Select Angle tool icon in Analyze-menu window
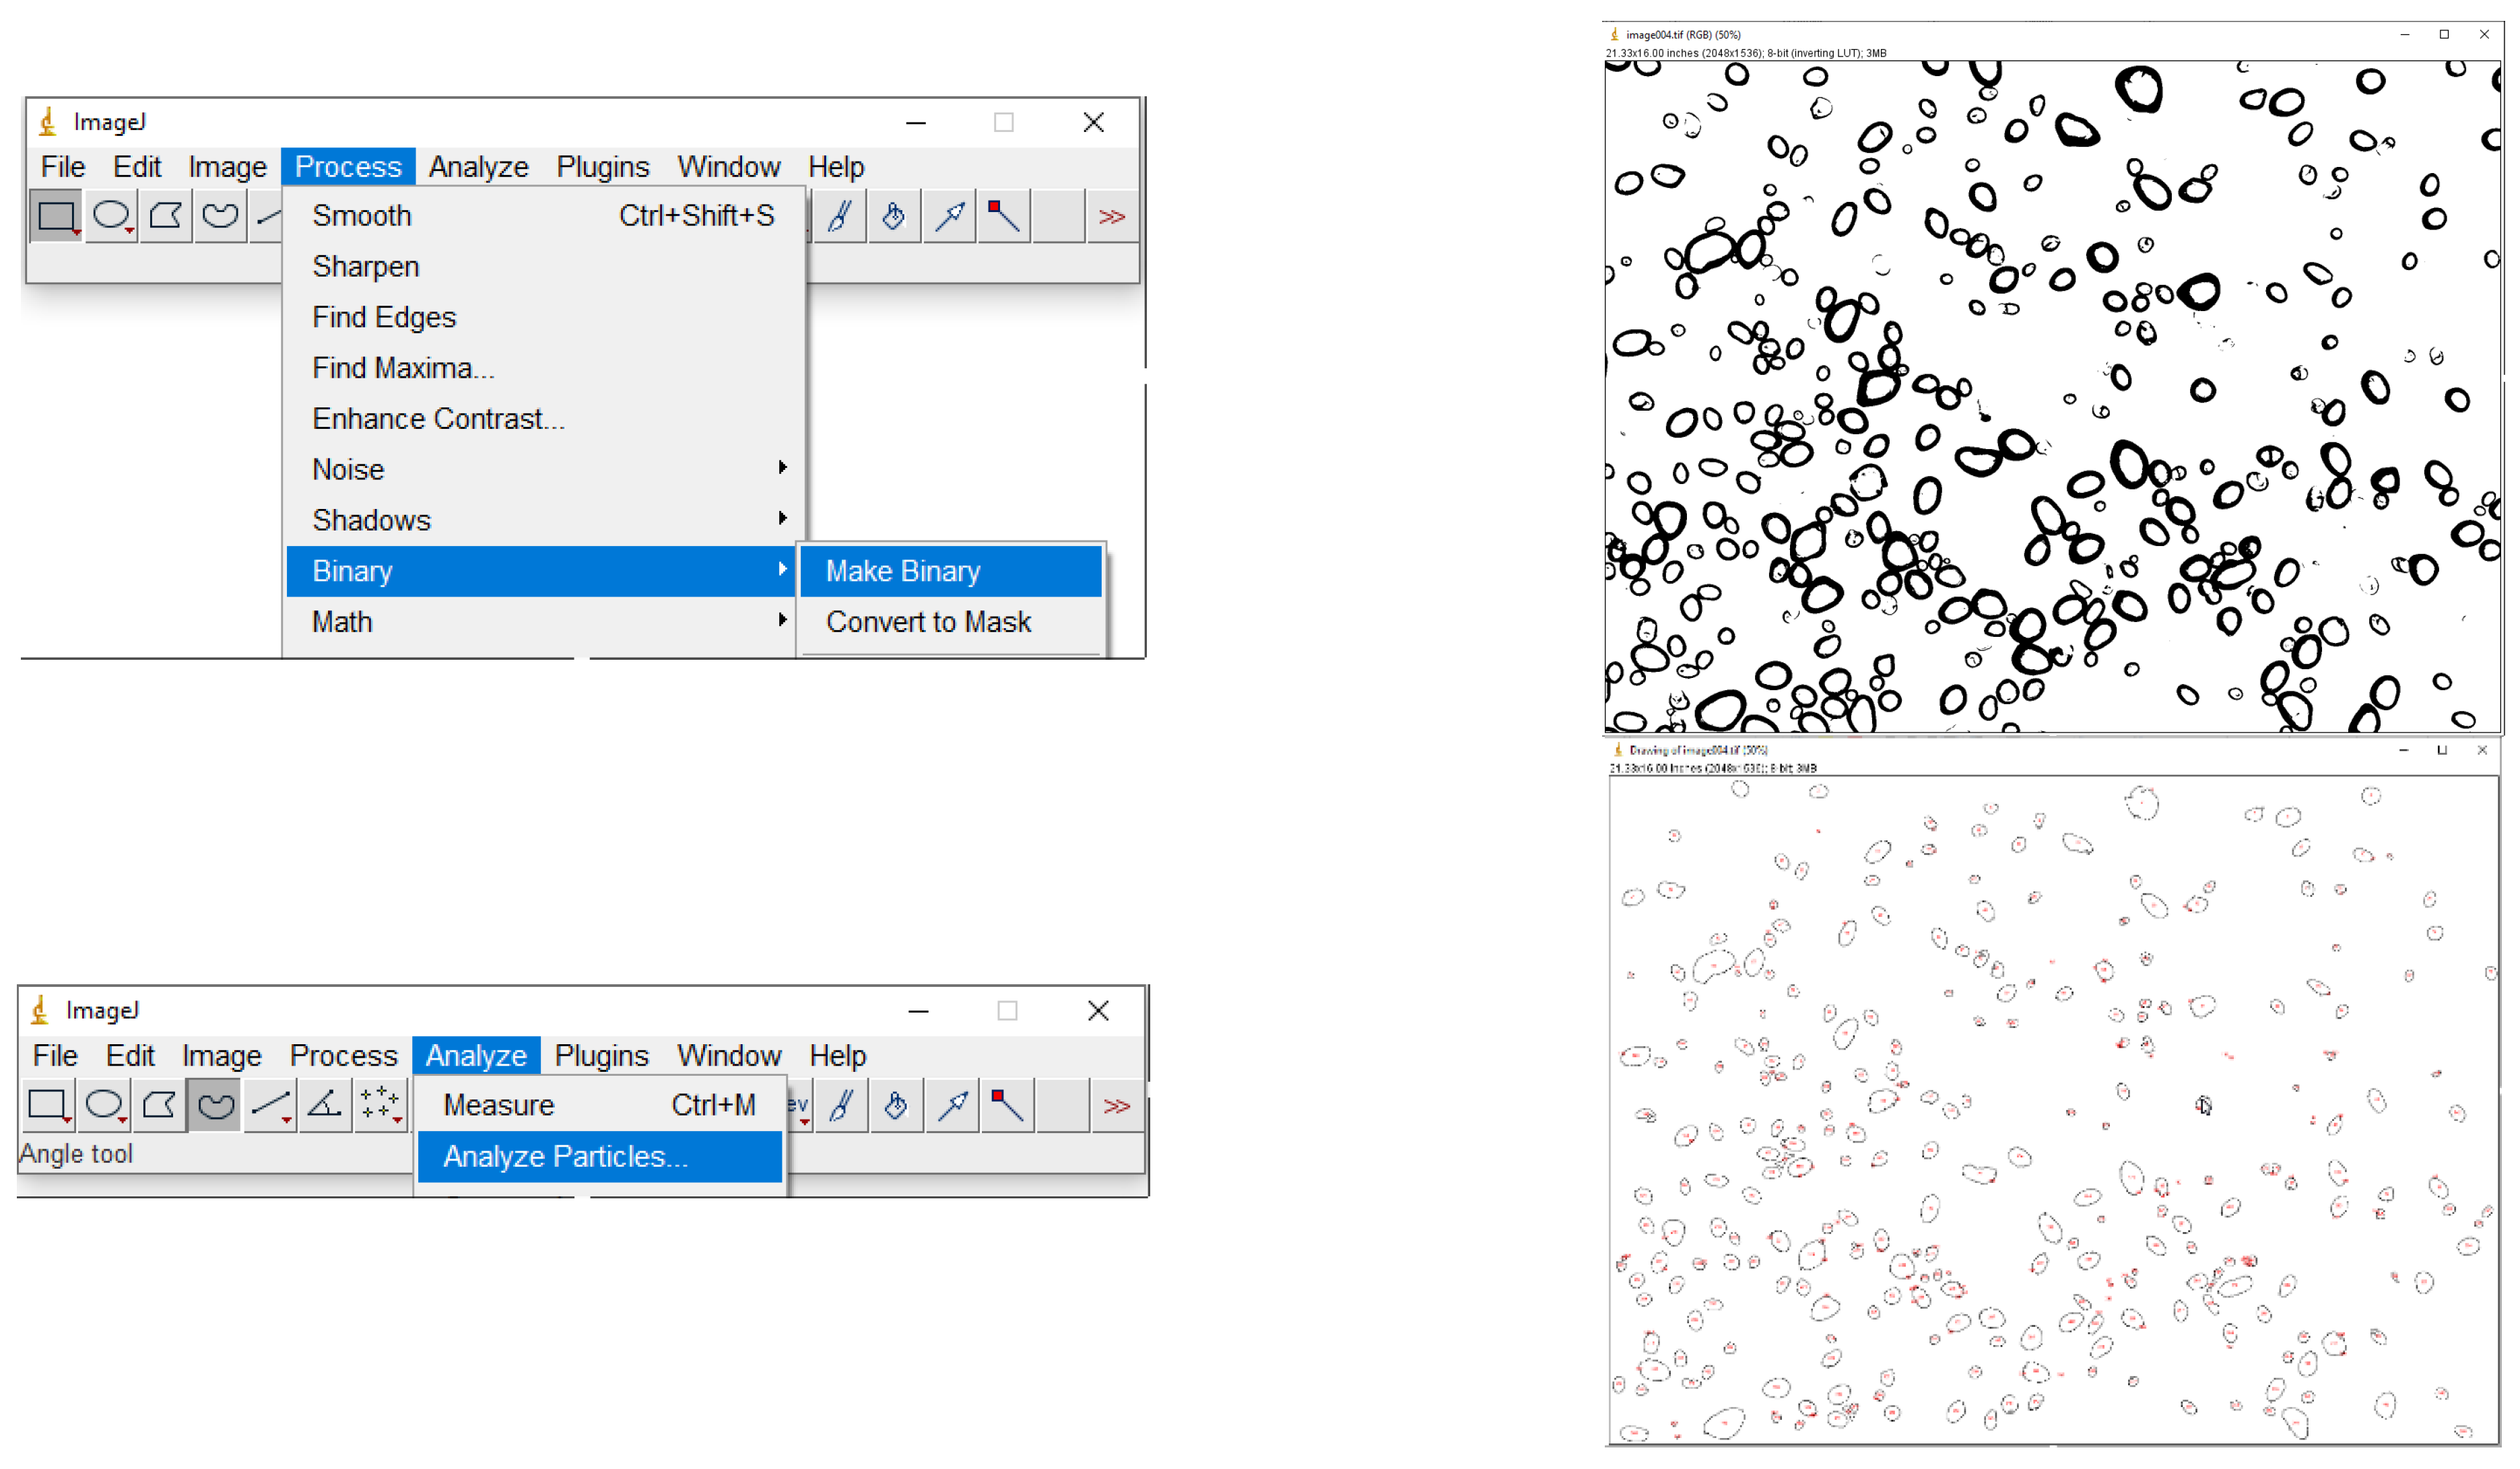 tap(325, 1105)
